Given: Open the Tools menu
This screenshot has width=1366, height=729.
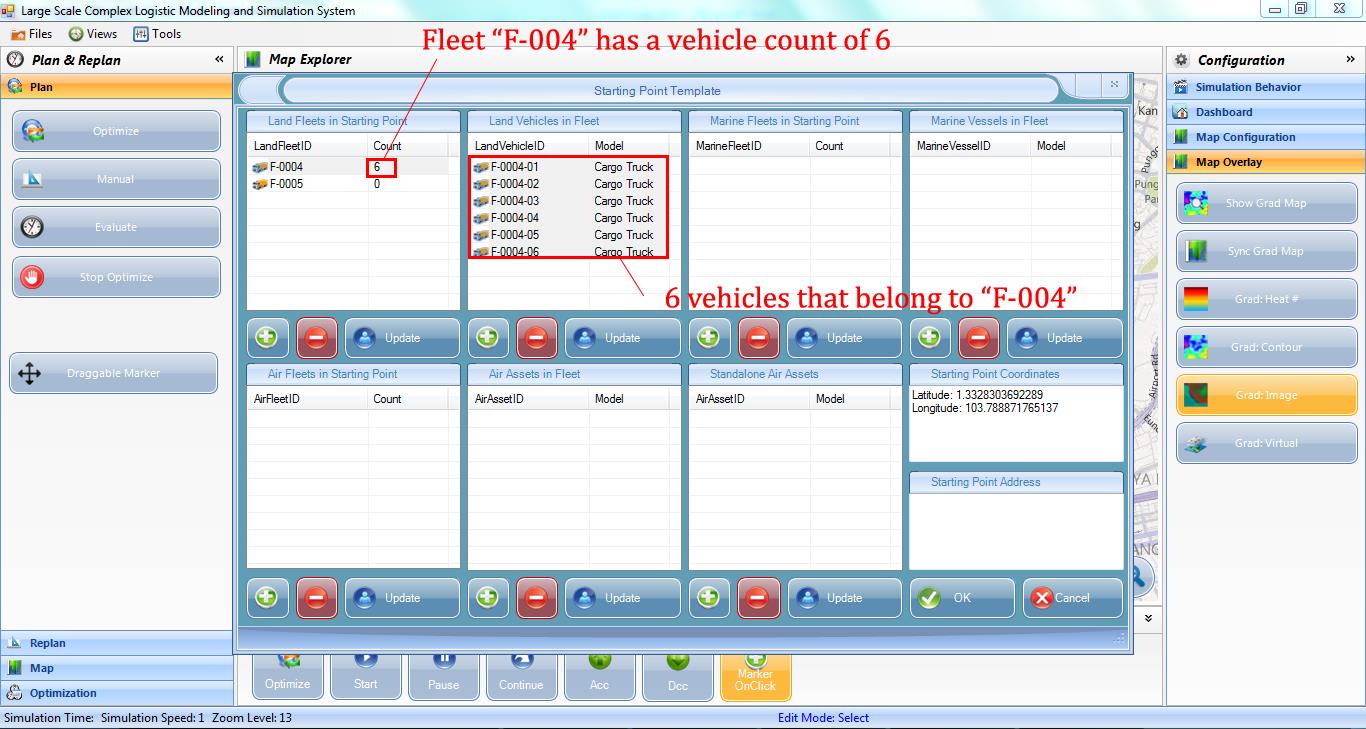Looking at the screenshot, I should coord(158,33).
